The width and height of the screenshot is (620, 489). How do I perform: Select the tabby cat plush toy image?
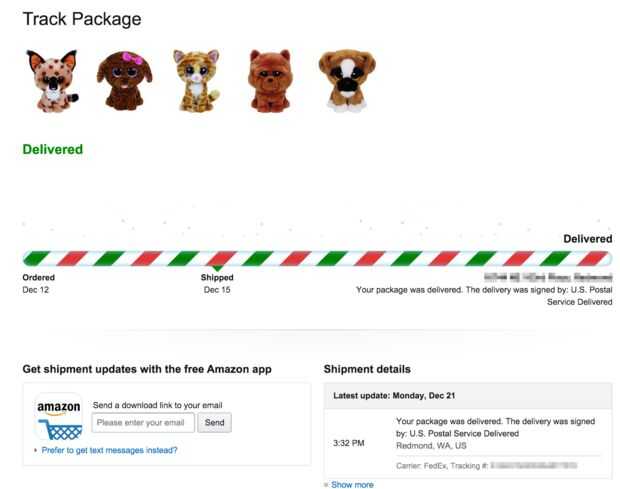coord(196,80)
